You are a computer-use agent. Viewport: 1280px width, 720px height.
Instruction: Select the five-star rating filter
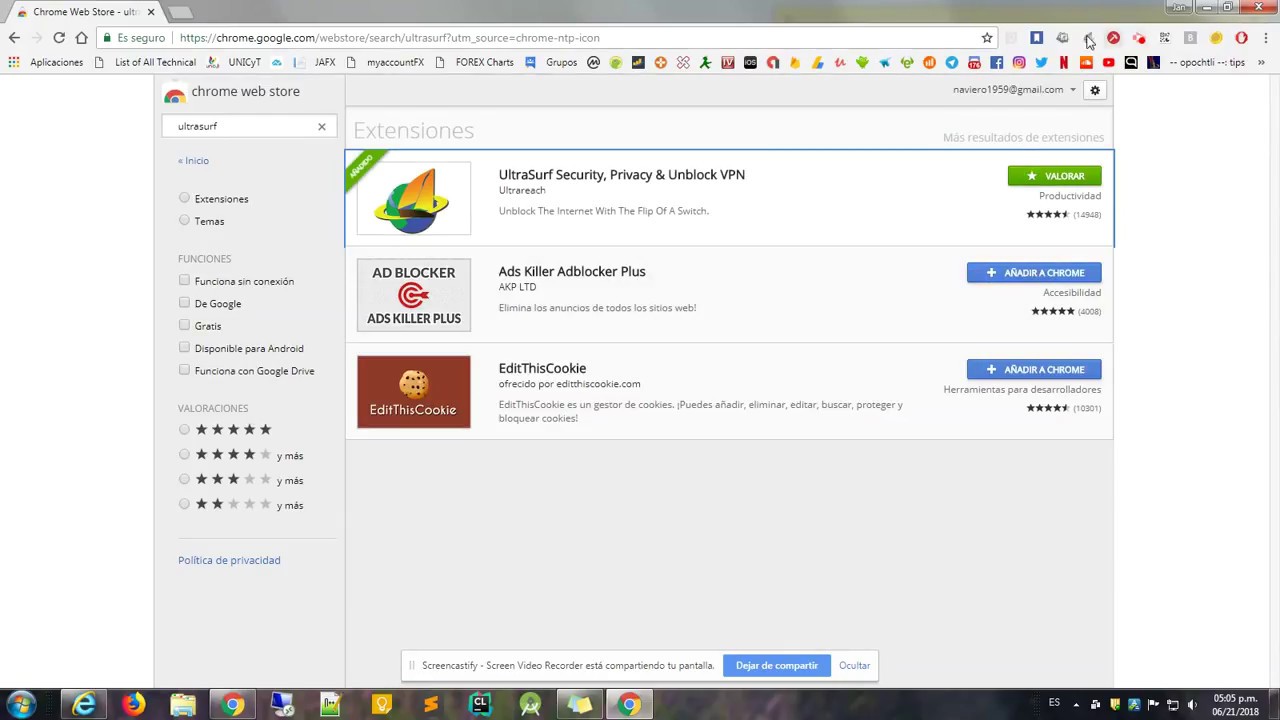pos(184,429)
